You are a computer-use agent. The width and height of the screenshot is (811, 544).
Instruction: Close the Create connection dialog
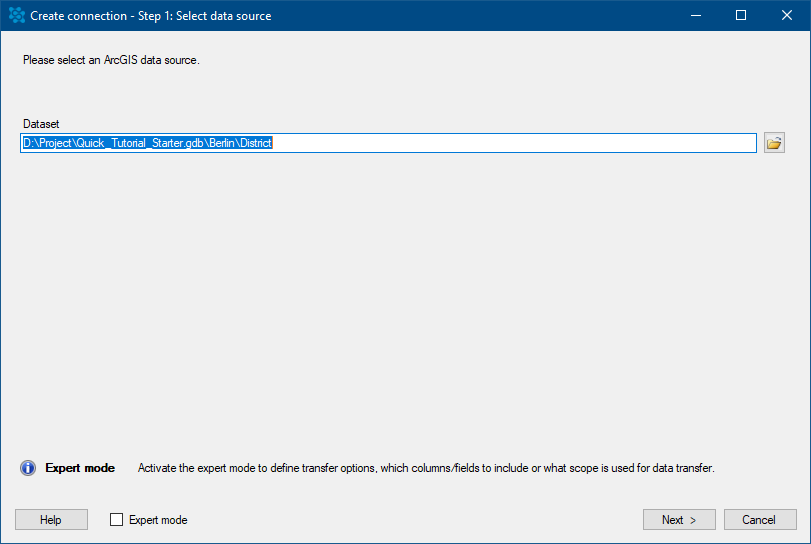787,16
